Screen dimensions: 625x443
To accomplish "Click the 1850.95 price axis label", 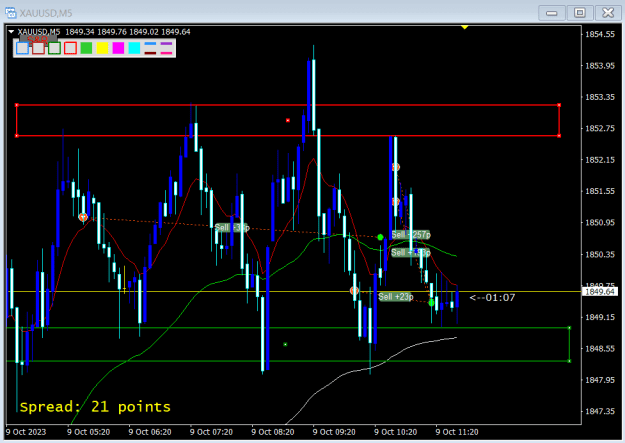I will pos(600,222).
